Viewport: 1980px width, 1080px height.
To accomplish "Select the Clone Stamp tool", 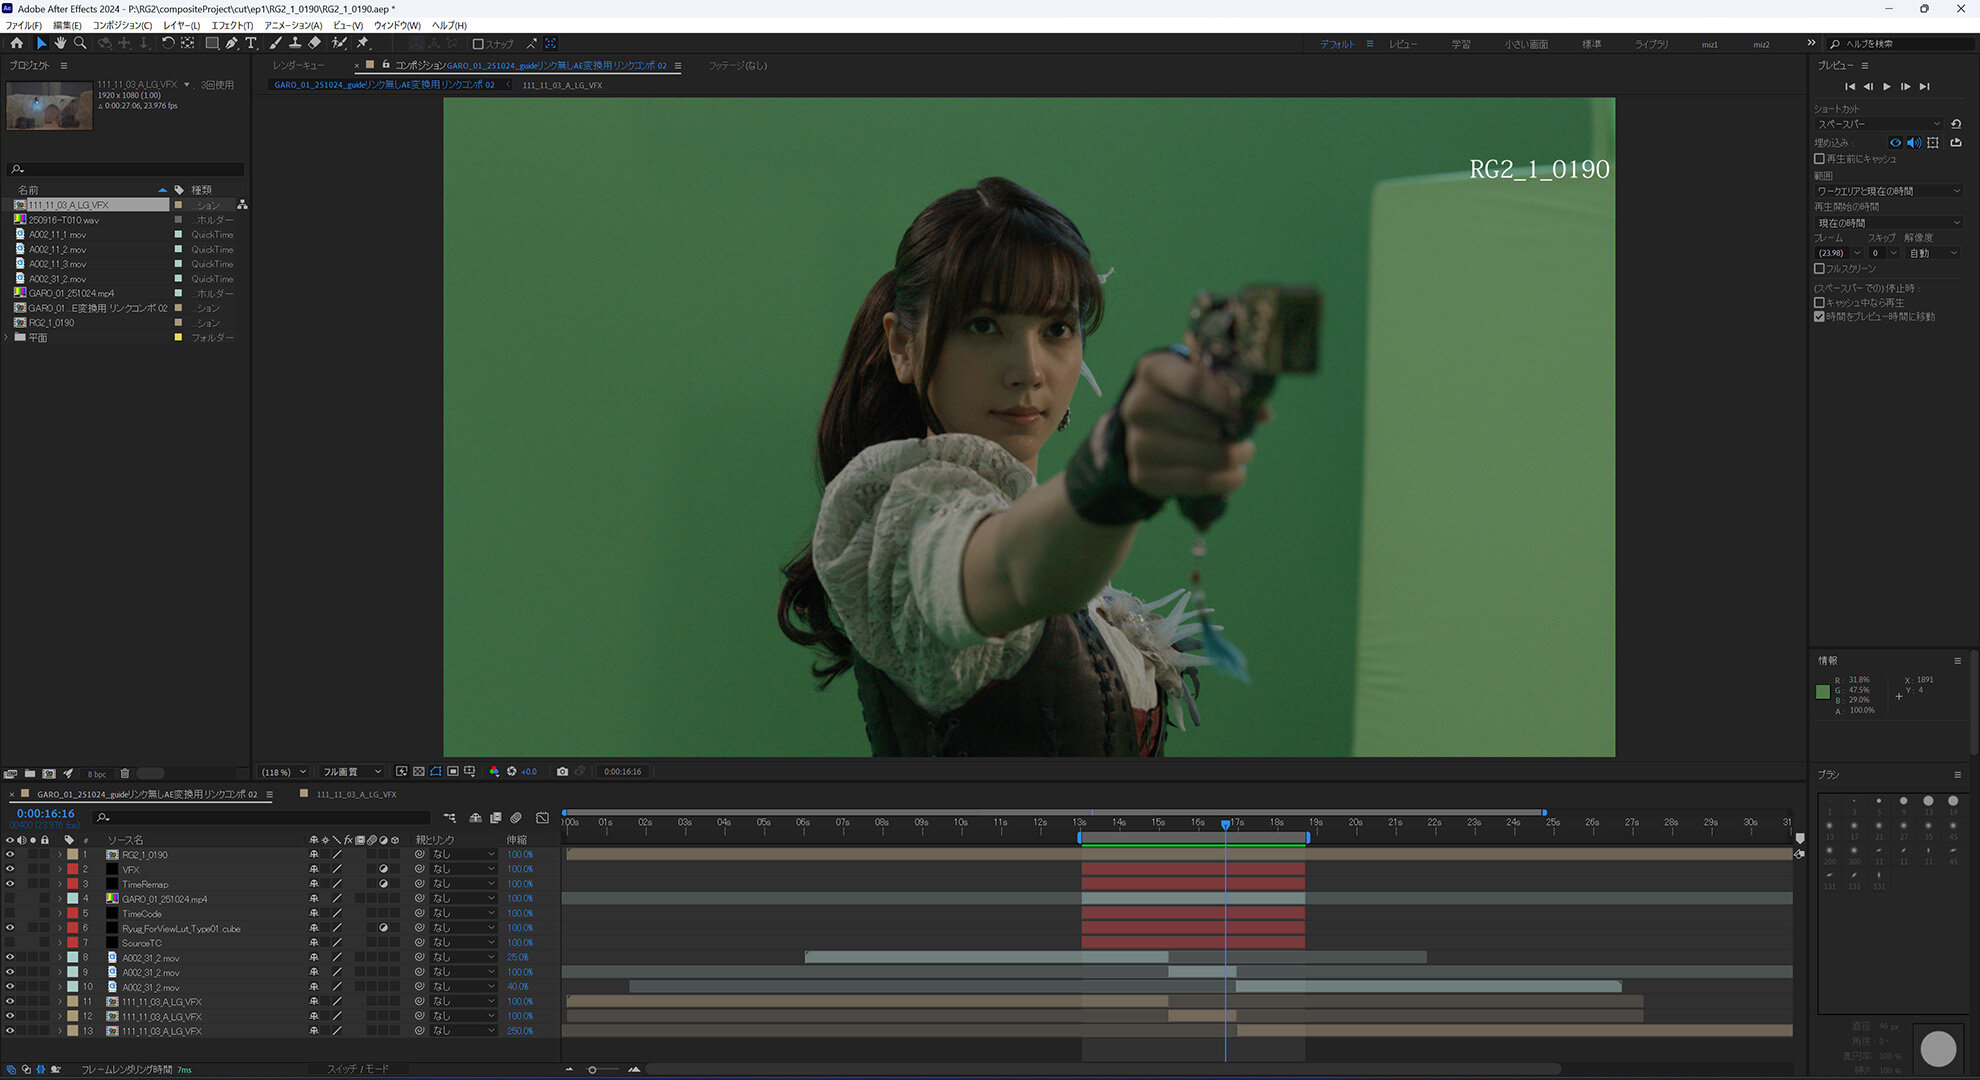I will [295, 43].
